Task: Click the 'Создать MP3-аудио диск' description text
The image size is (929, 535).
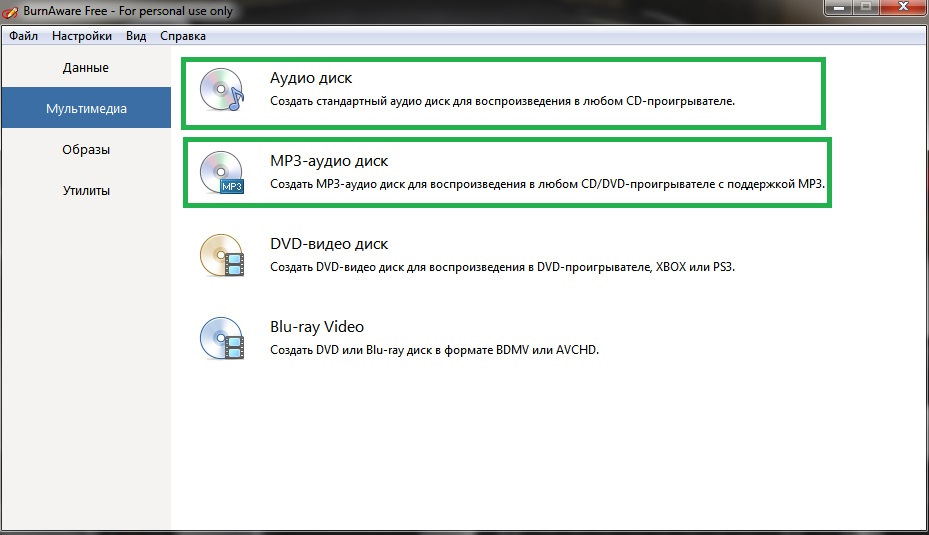Action: pos(547,184)
